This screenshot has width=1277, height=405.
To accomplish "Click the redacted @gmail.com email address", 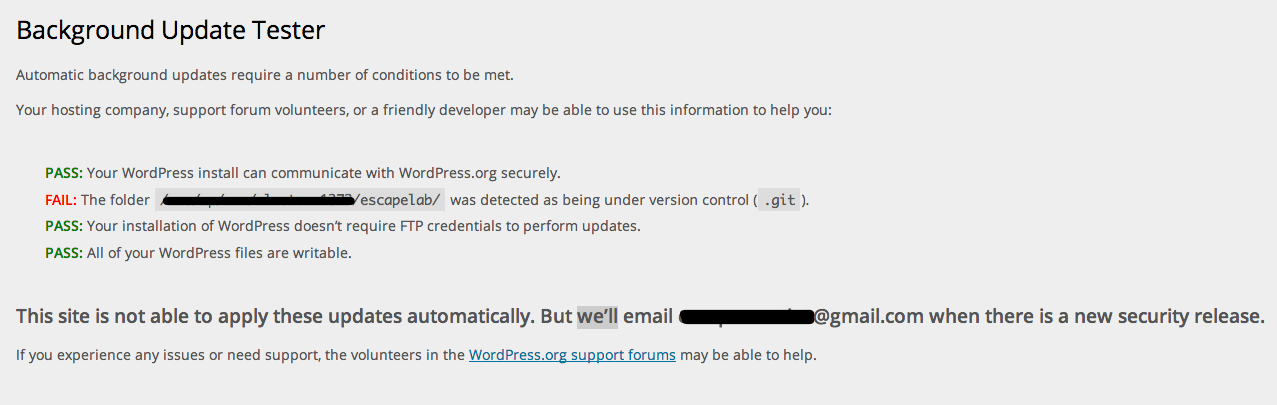I will click(800, 316).
